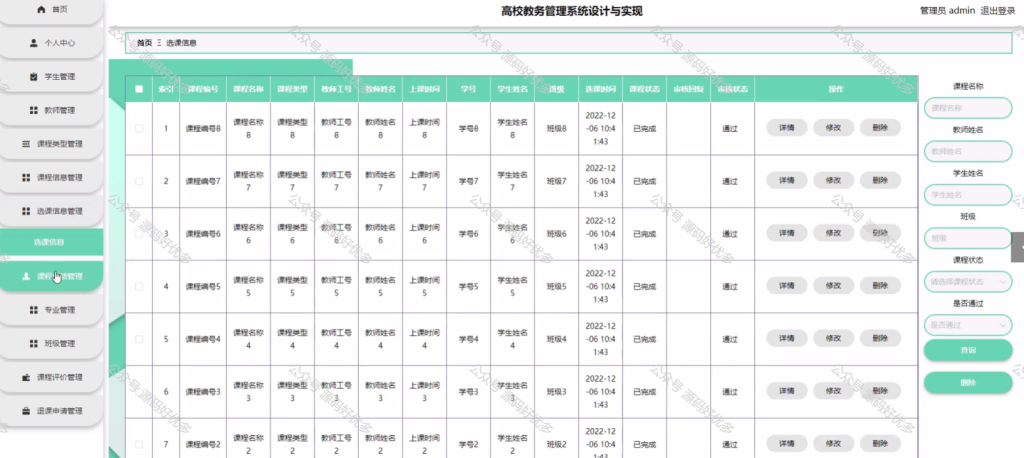Screen dimensions: 1024x458
Task: Click 删除 for 课程编号6 row
Action: pyautogui.click(x=880, y=233)
